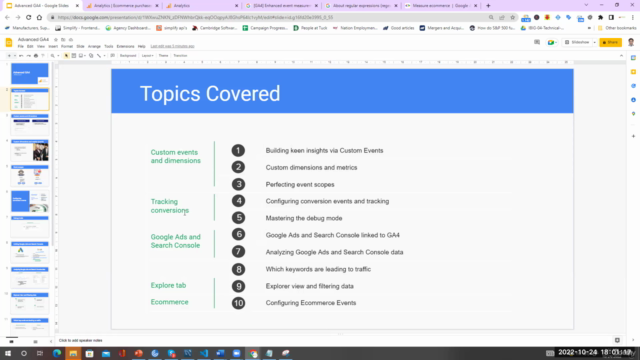The image size is (640, 360).
Task: Switch to grid view at bottom left
Action: 36,341
